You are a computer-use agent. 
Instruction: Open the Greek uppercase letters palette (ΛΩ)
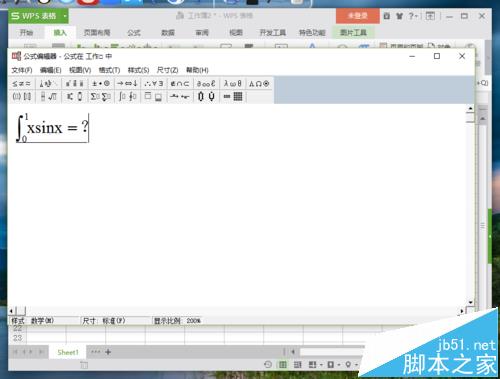[259, 84]
